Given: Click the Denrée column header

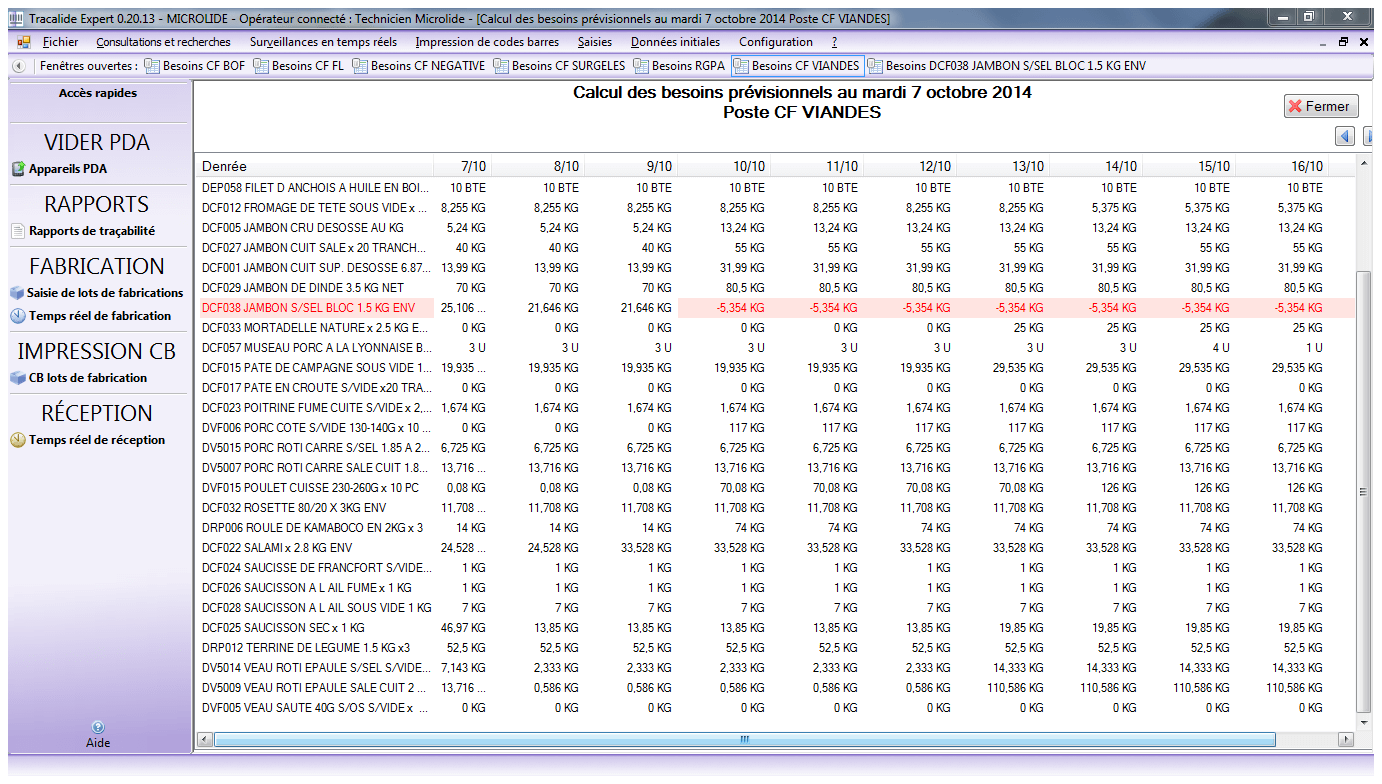Looking at the screenshot, I should (314, 166).
